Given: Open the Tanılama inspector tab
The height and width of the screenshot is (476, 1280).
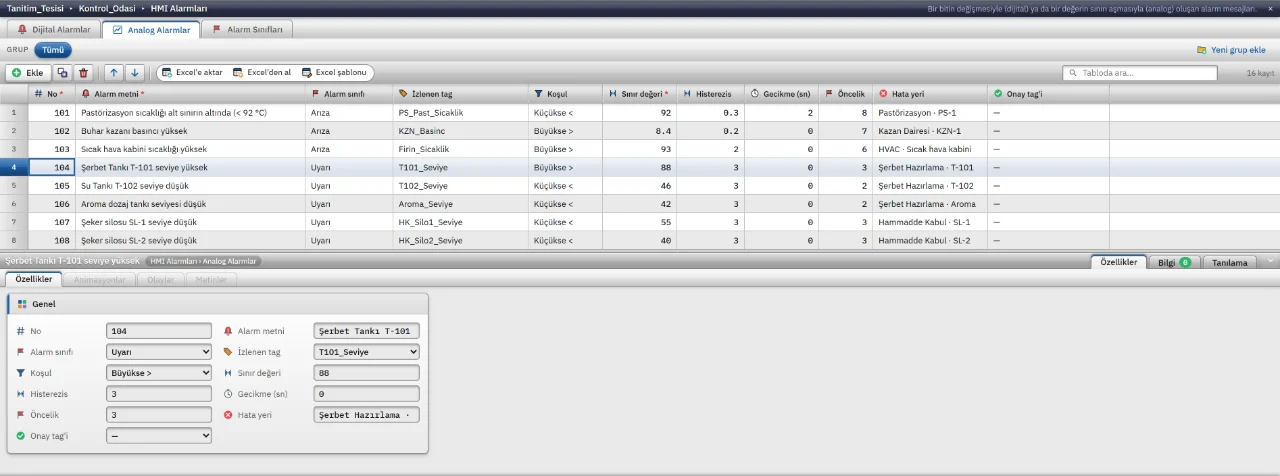Looking at the screenshot, I should (x=1230, y=262).
